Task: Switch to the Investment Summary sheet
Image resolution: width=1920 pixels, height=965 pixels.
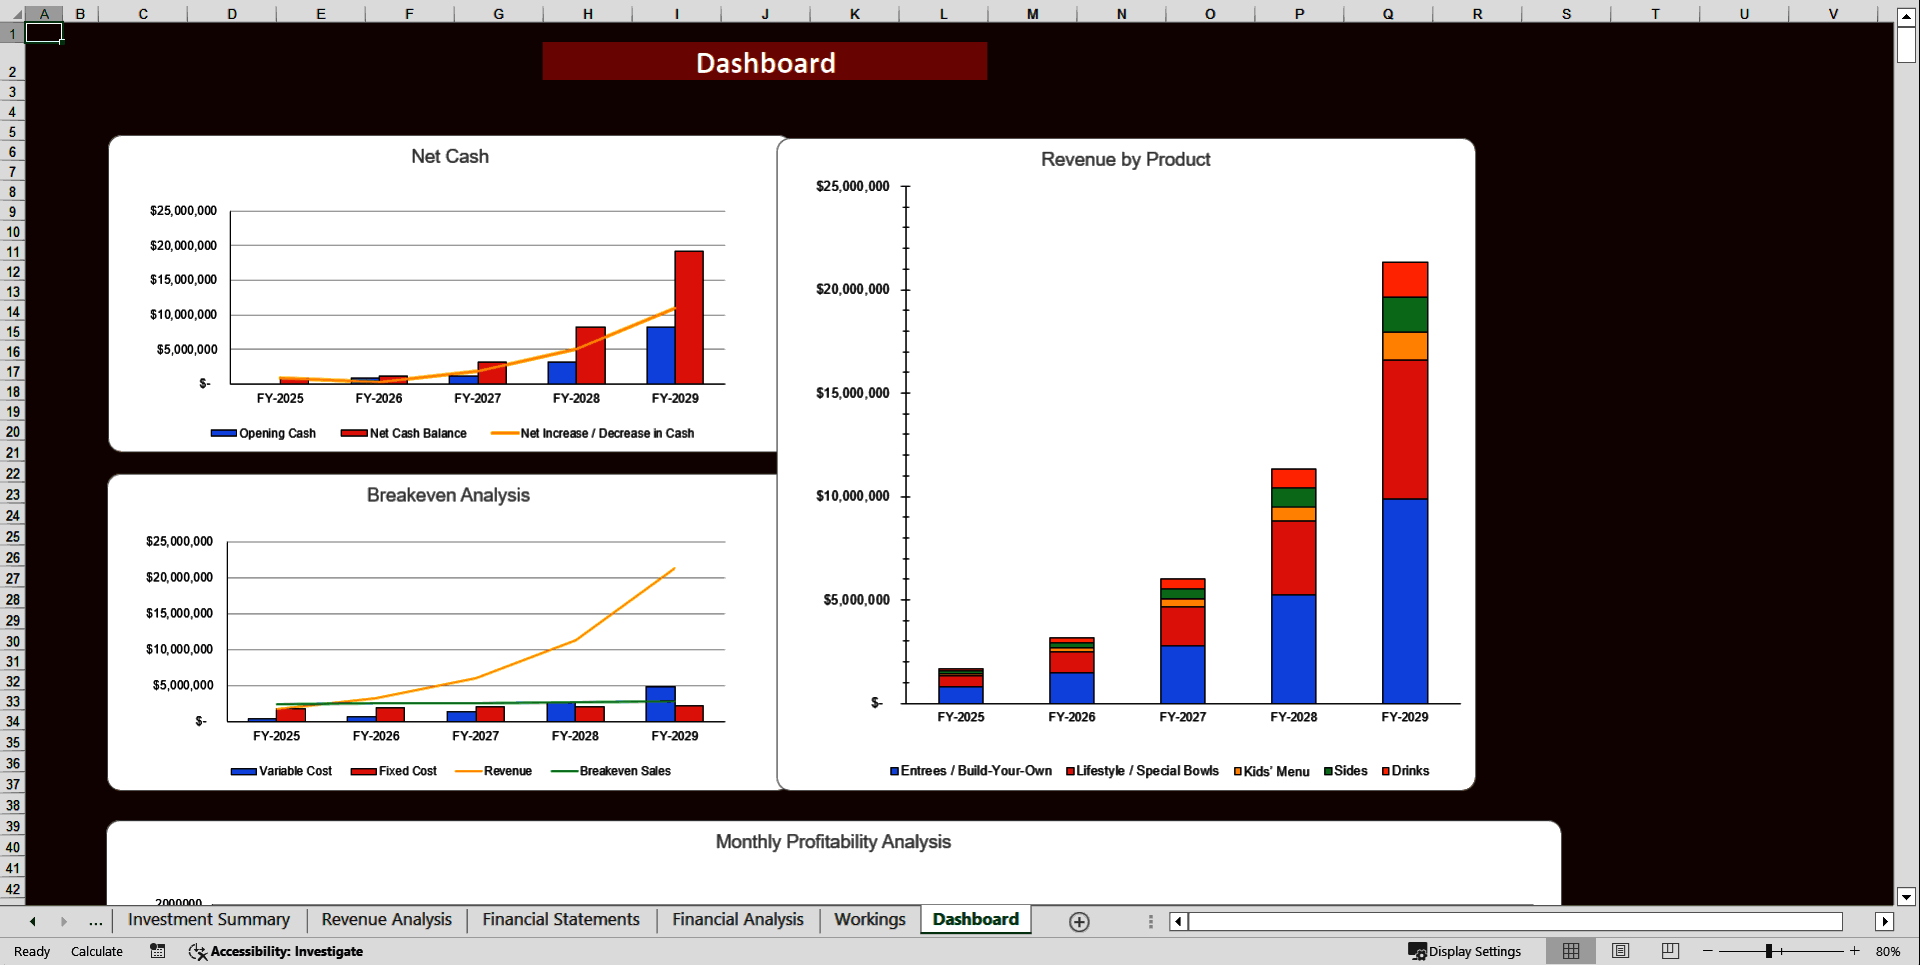Action: (208, 919)
